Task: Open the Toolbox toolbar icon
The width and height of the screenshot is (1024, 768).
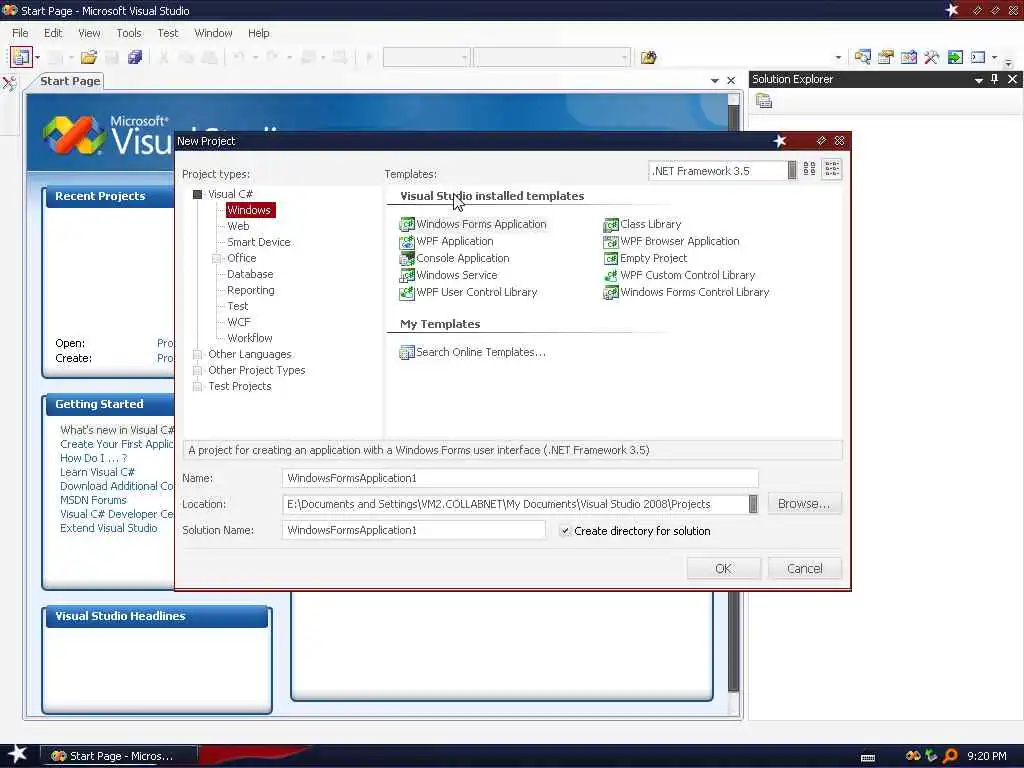Action: click(932, 57)
